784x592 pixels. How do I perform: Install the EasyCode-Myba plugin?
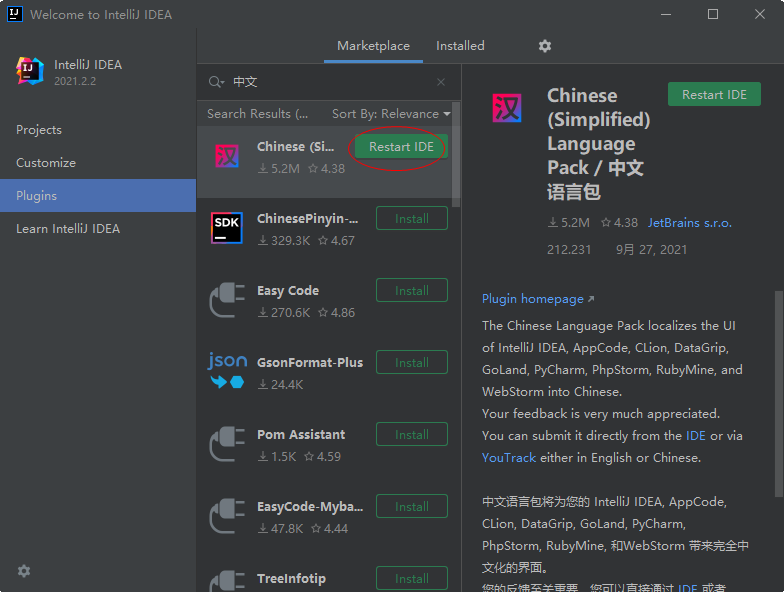(x=412, y=506)
